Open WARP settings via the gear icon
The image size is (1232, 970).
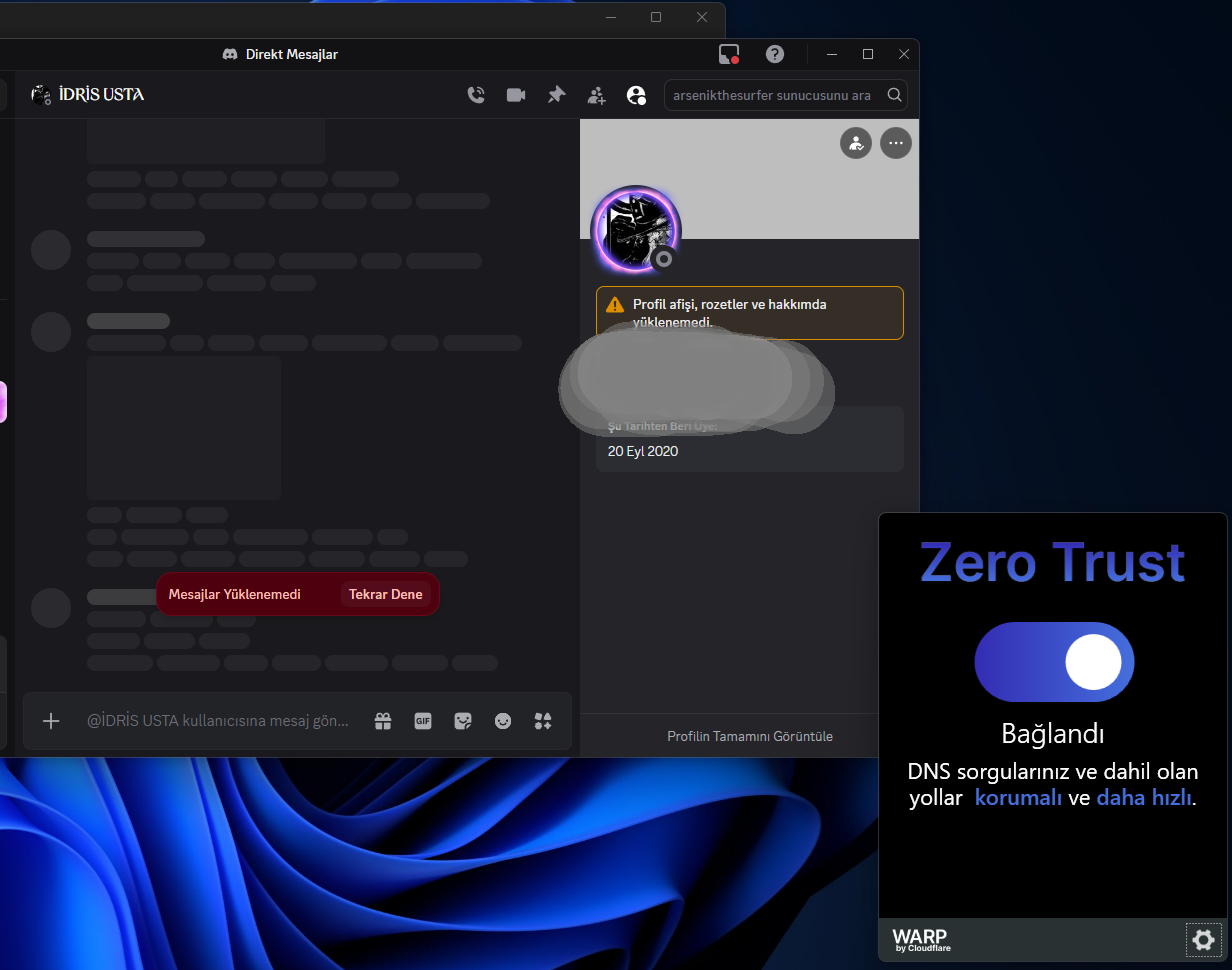[1203, 940]
